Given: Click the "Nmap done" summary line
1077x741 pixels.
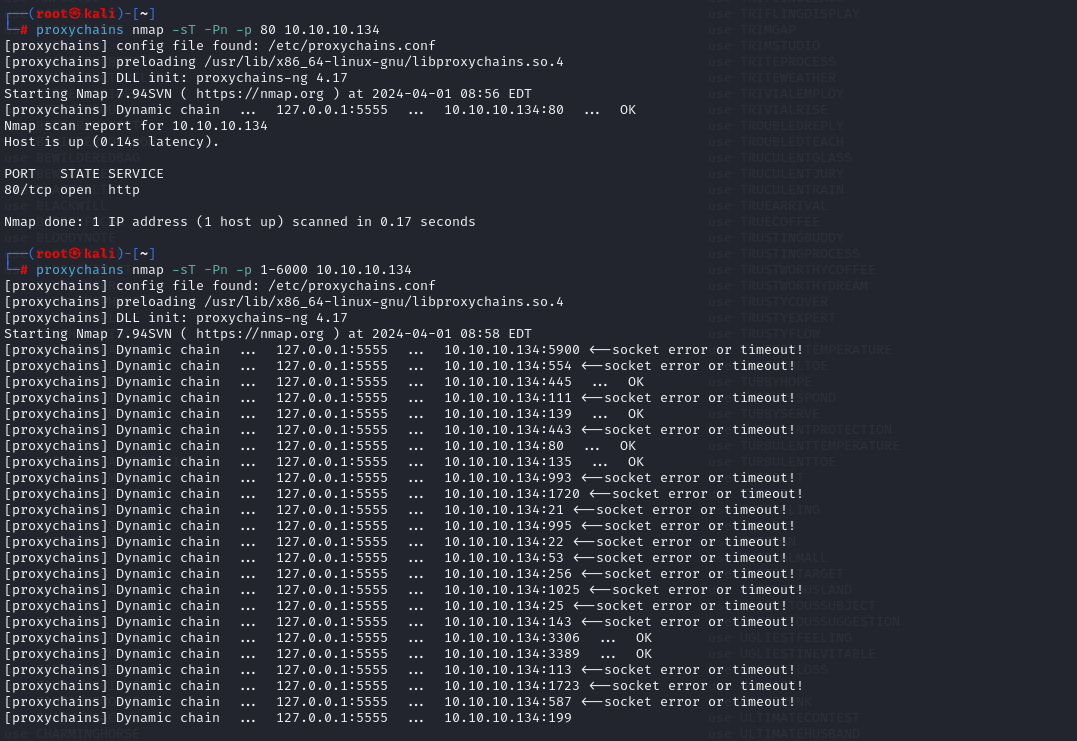Looking at the screenshot, I should point(240,222).
